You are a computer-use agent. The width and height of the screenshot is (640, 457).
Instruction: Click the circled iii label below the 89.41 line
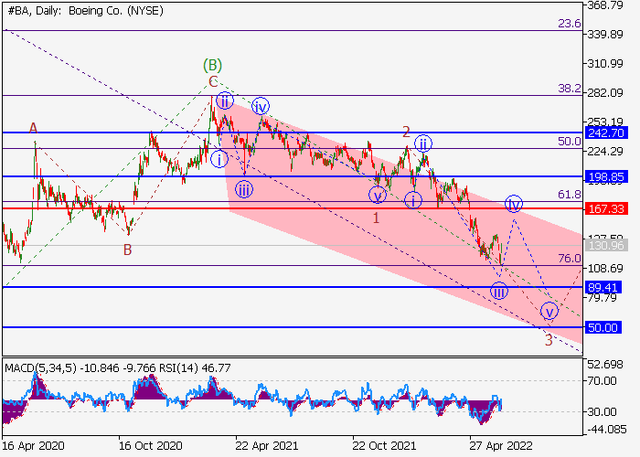click(499, 291)
